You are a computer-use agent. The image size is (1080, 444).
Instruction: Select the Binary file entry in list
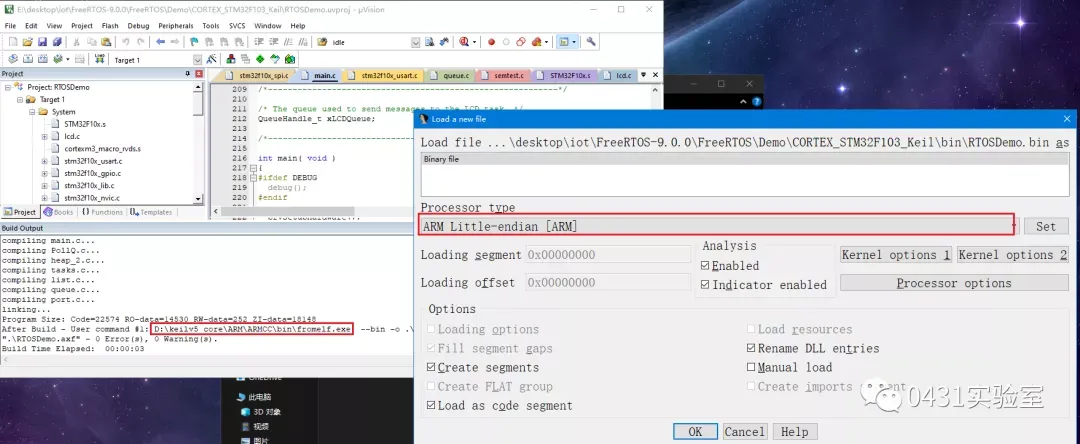click(745, 159)
